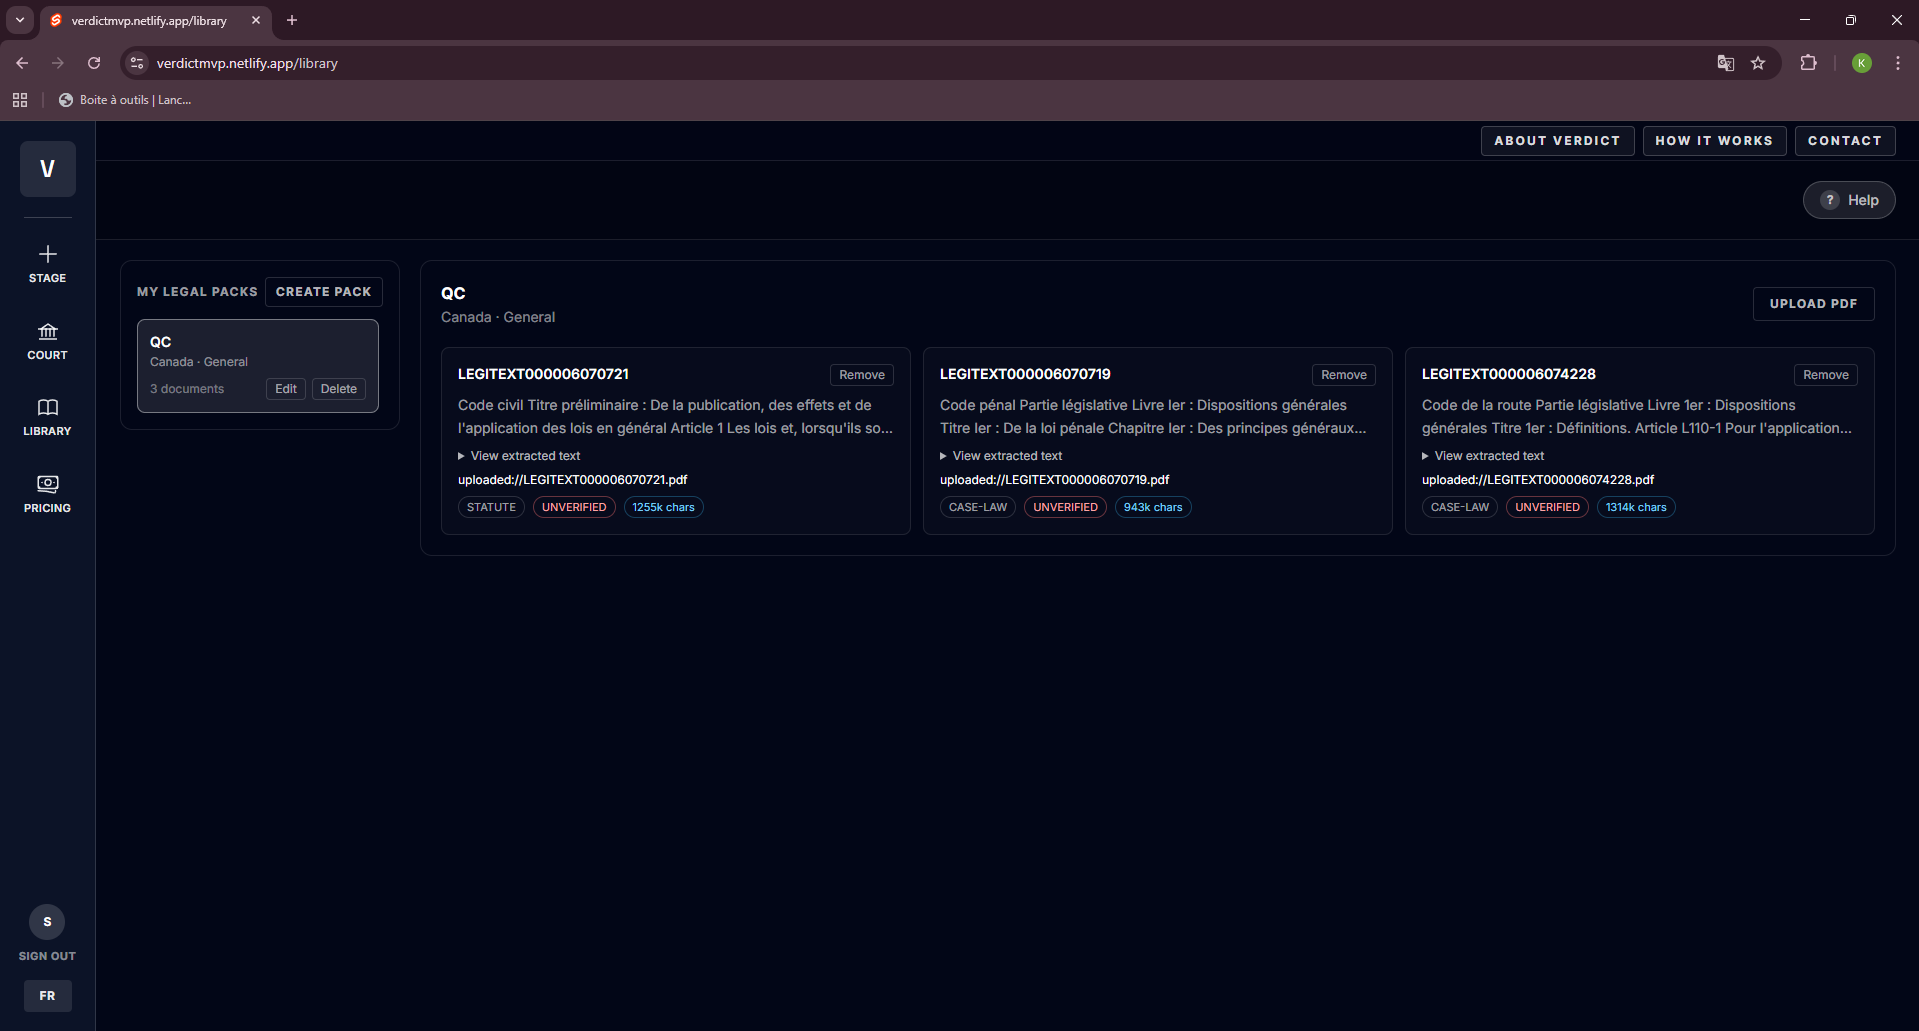Click the Code de la route description
Image resolution: width=1919 pixels, height=1031 pixels.
click(x=1637, y=417)
